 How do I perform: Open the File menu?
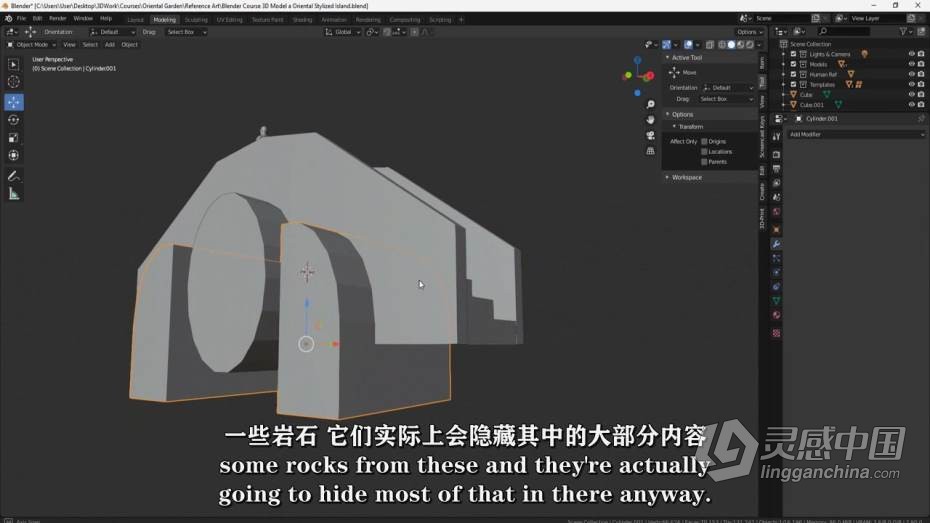(x=21, y=19)
